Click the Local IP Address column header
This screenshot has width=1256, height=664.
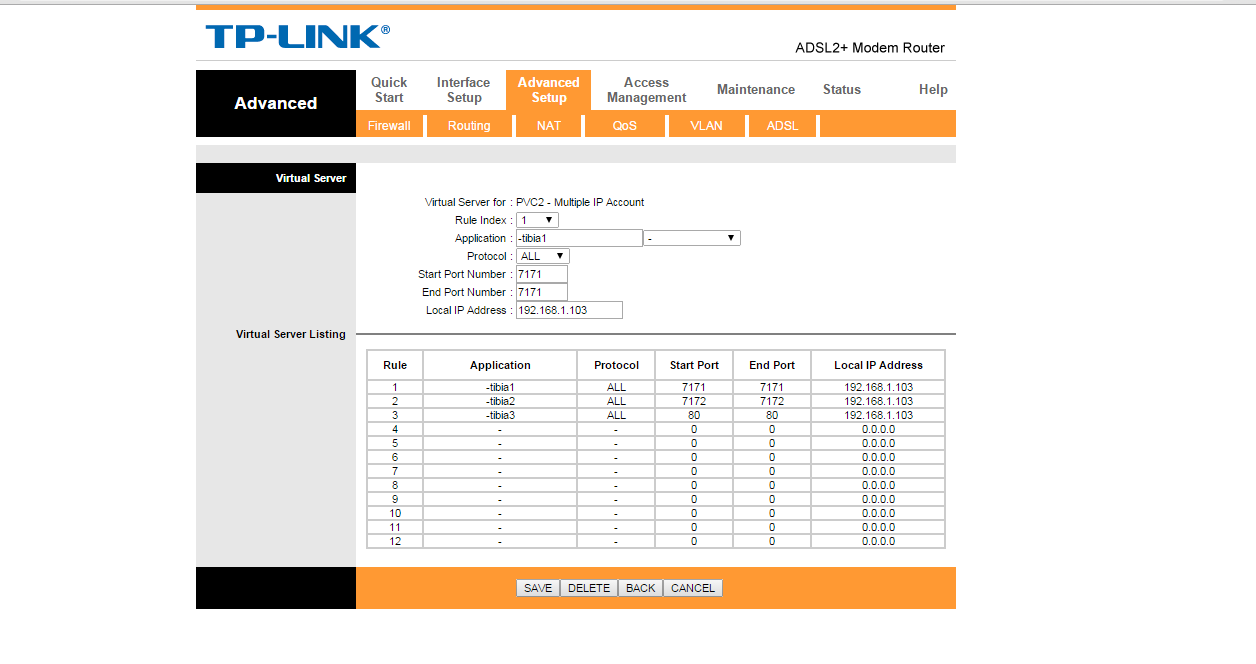click(x=878, y=365)
